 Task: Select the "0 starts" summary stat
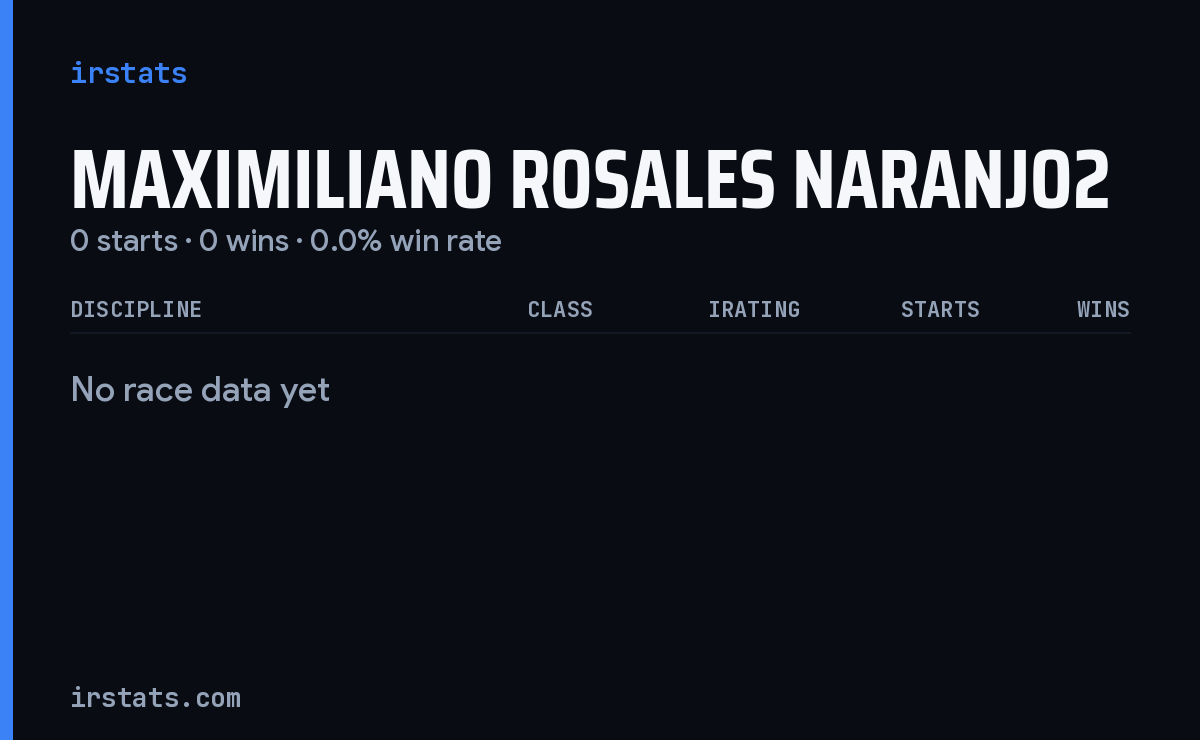tap(124, 241)
